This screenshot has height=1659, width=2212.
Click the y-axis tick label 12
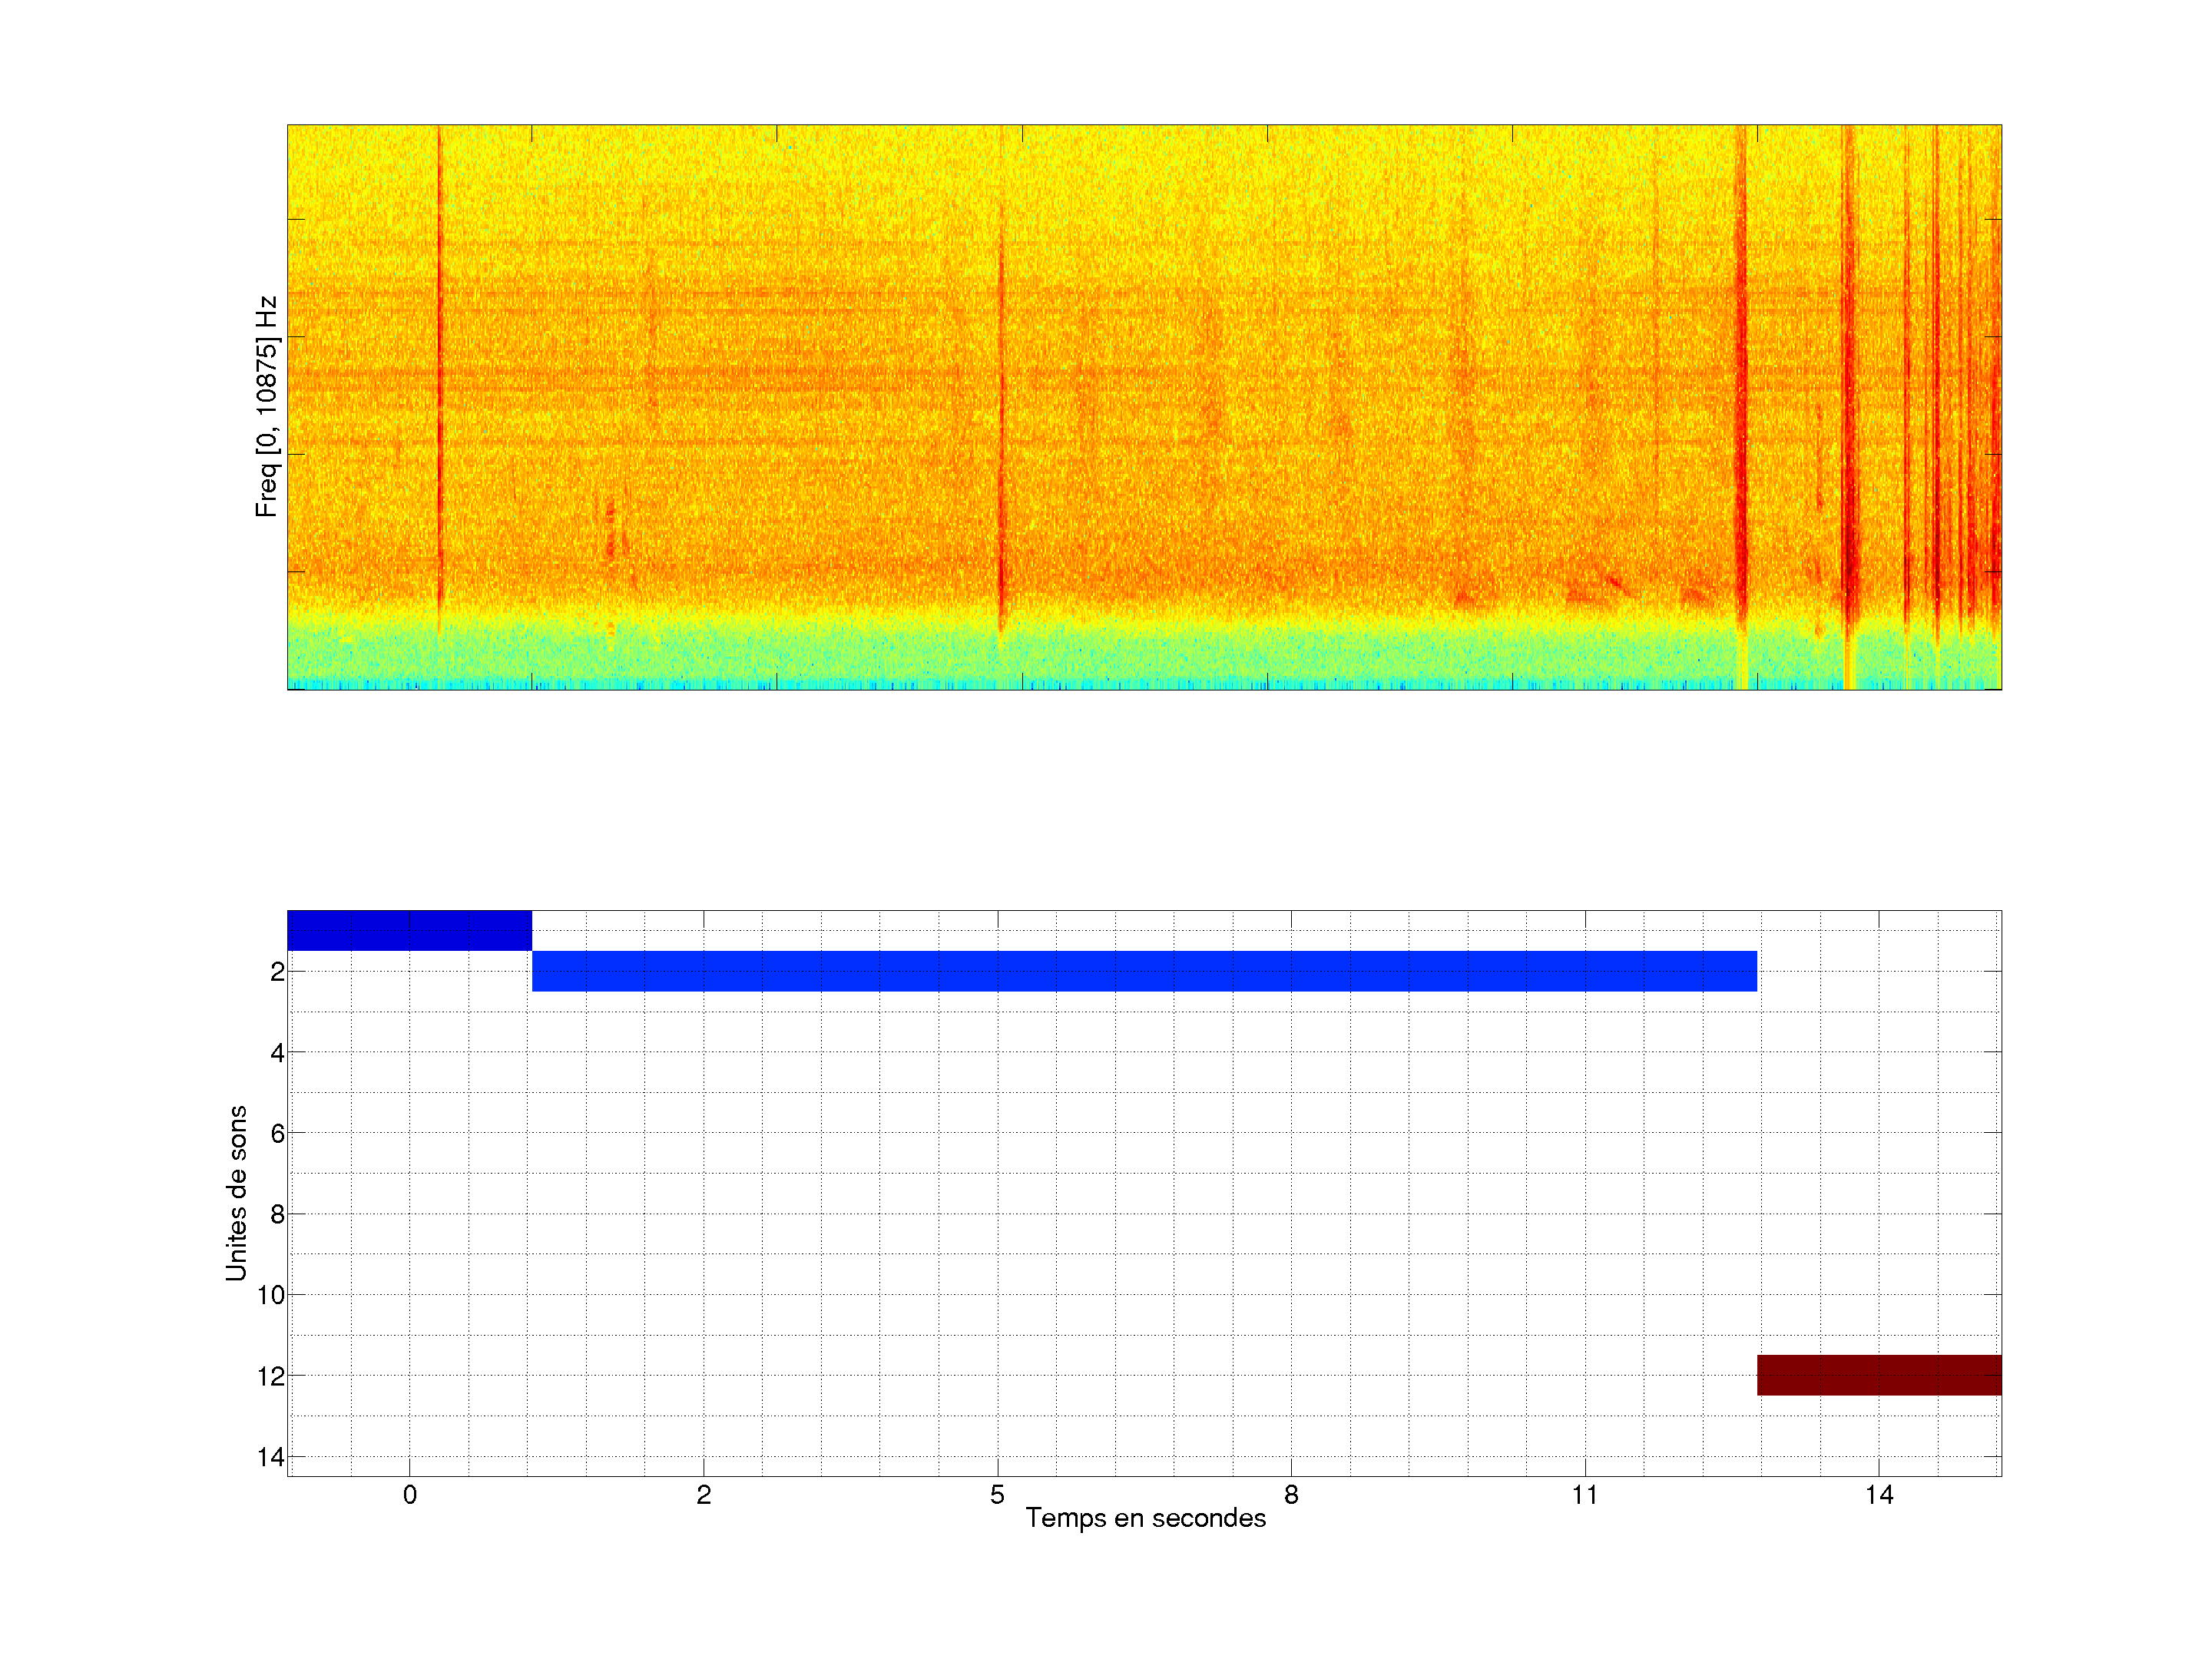[x=271, y=1376]
